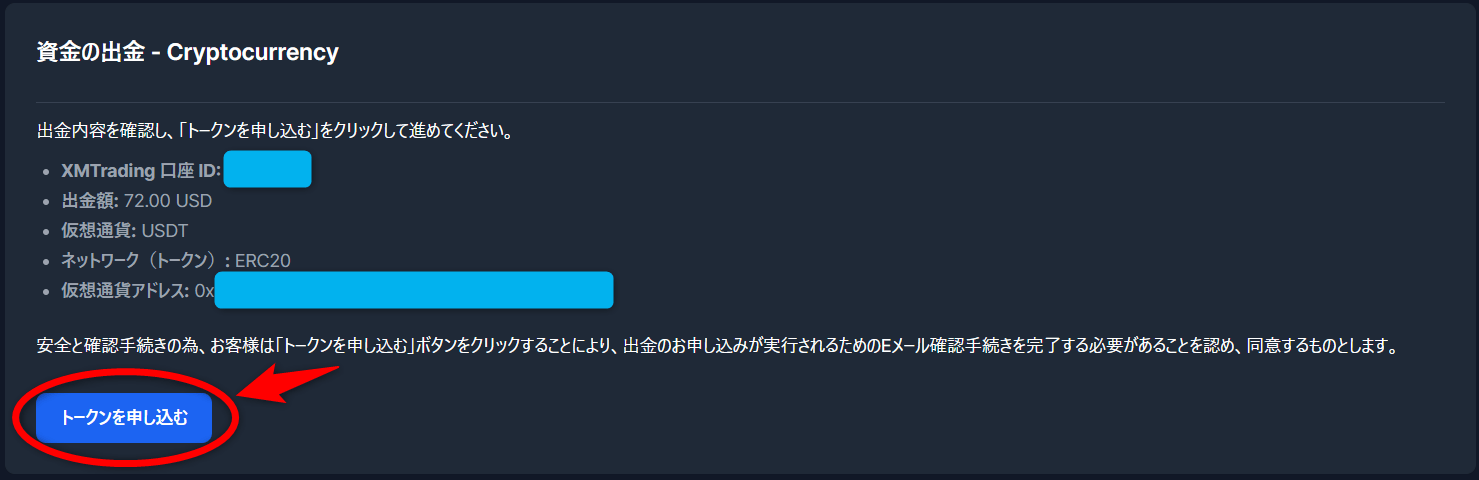This screenshot has height=480, width=1479.
Task: Click the 72.00 USD withdrawal amount
Action: pyautogui.click(x=168, y=201)
